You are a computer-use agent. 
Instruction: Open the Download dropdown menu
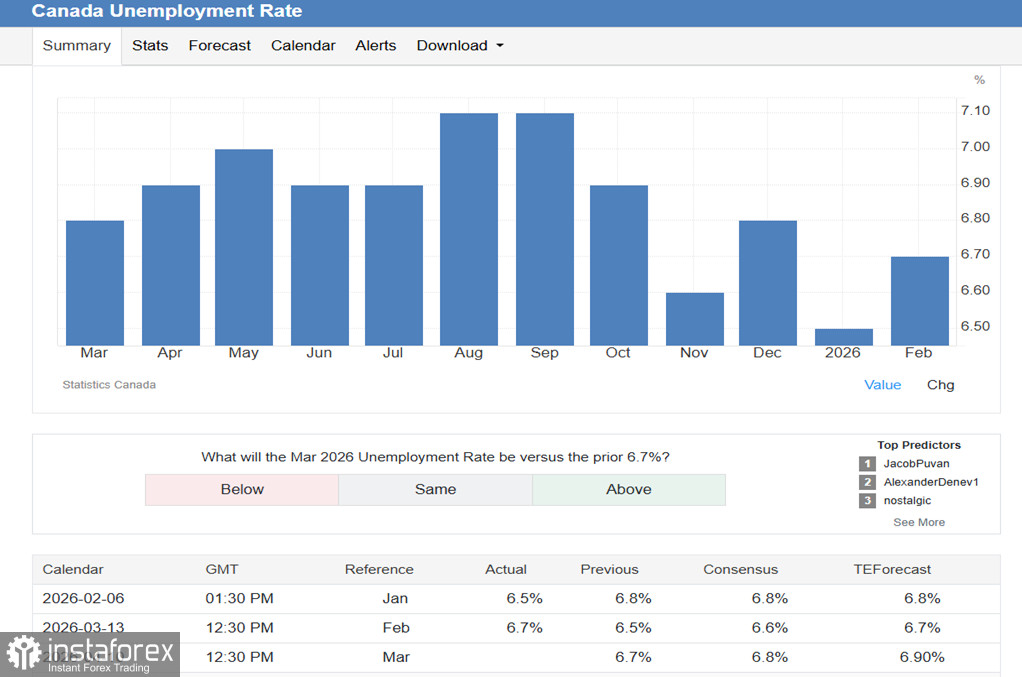click(x=459, y=46)
